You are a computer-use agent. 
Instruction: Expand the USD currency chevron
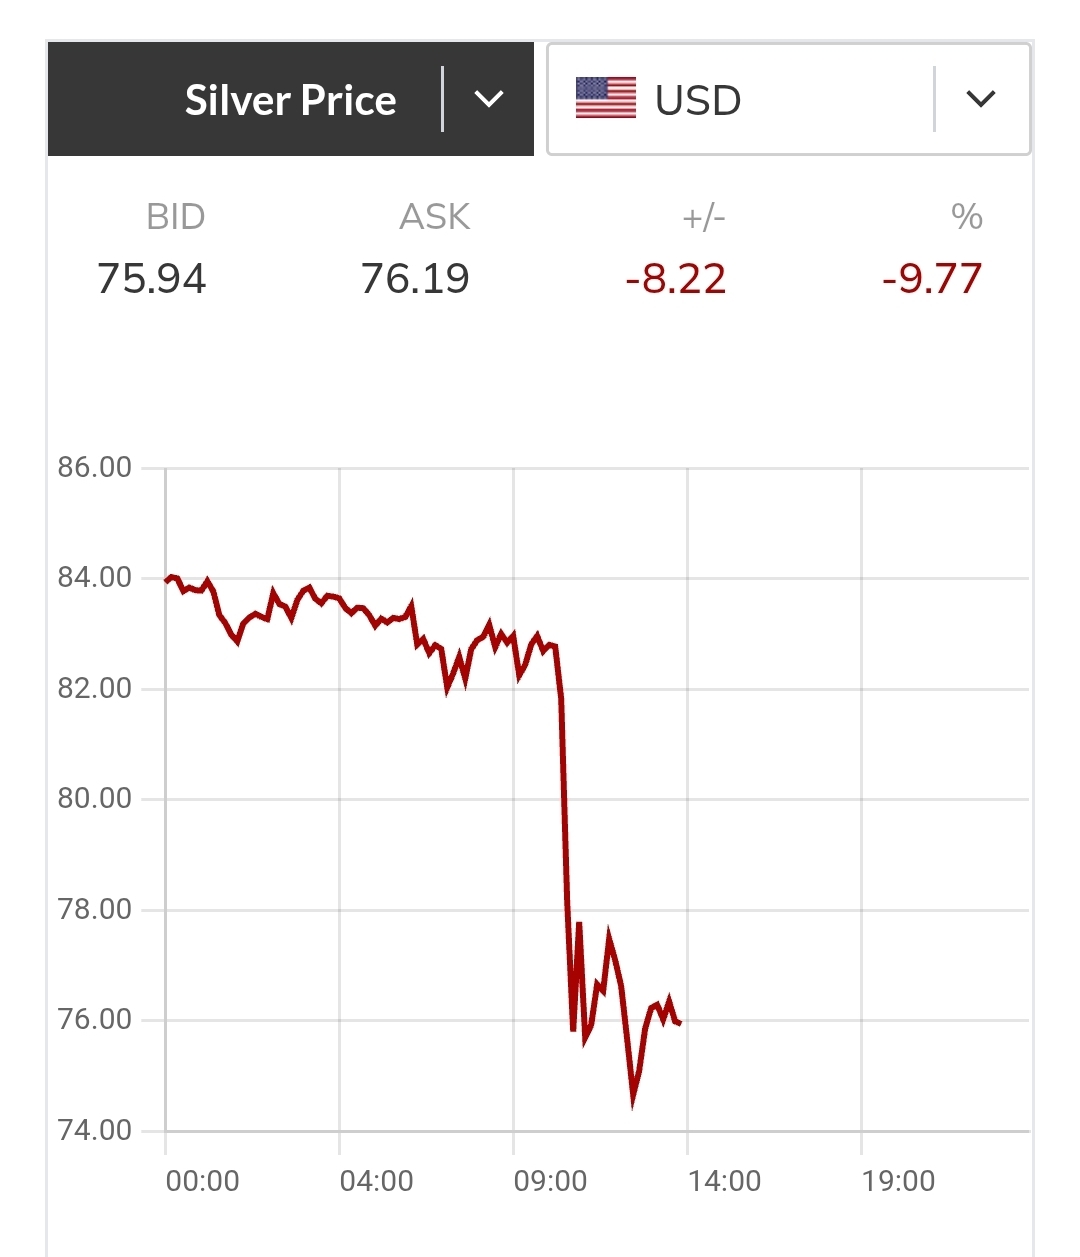981,99
